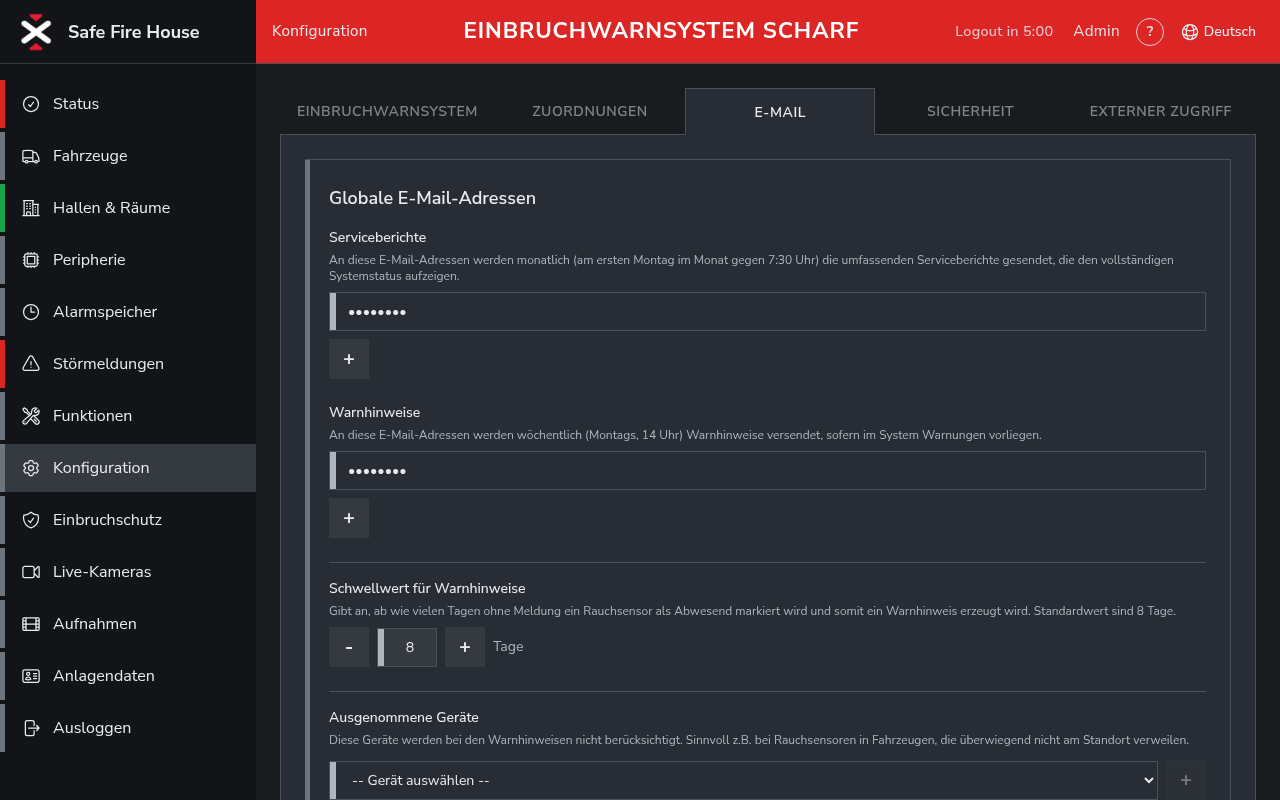
Task: Click the Ausloggen exit icon
Action: (x=31, y=728)
